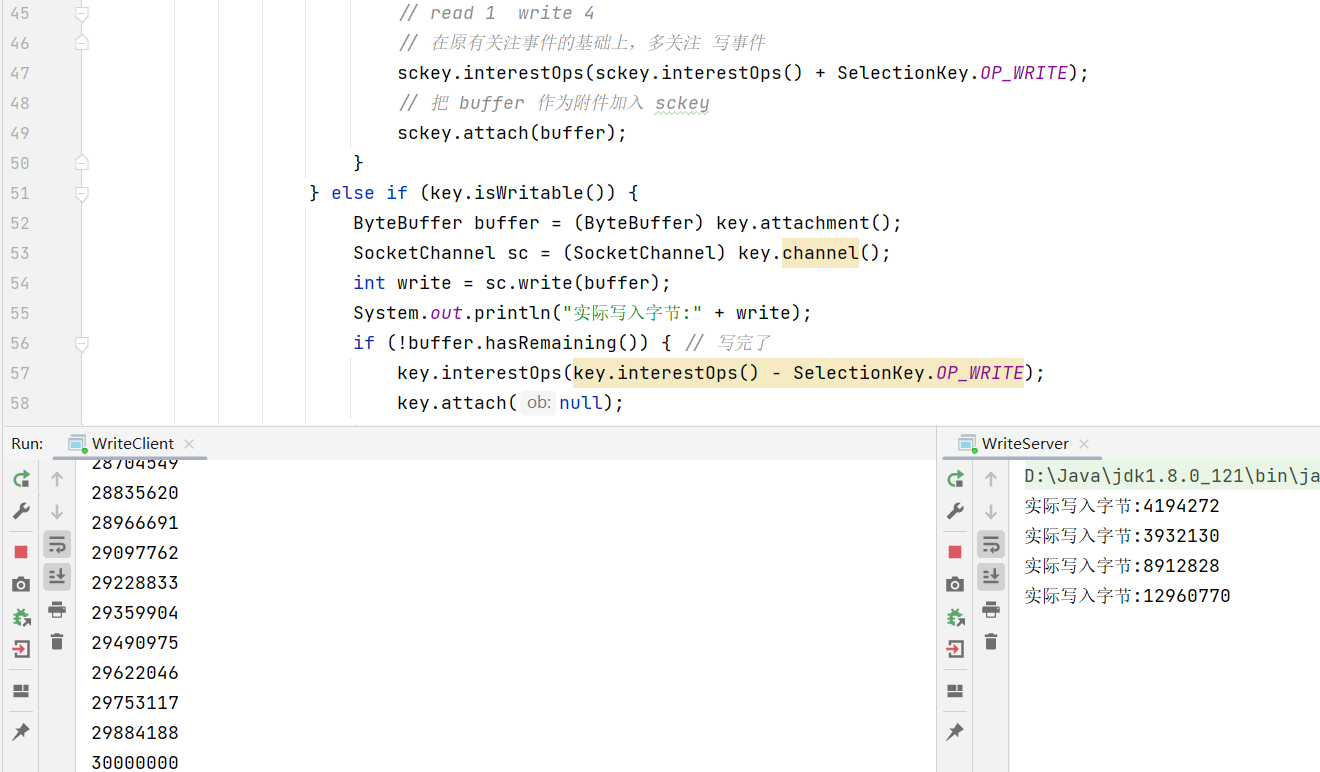Dump threads with camera icon in WriteClient panel
Screen dimensions: 1320x772
pos(21,584)
